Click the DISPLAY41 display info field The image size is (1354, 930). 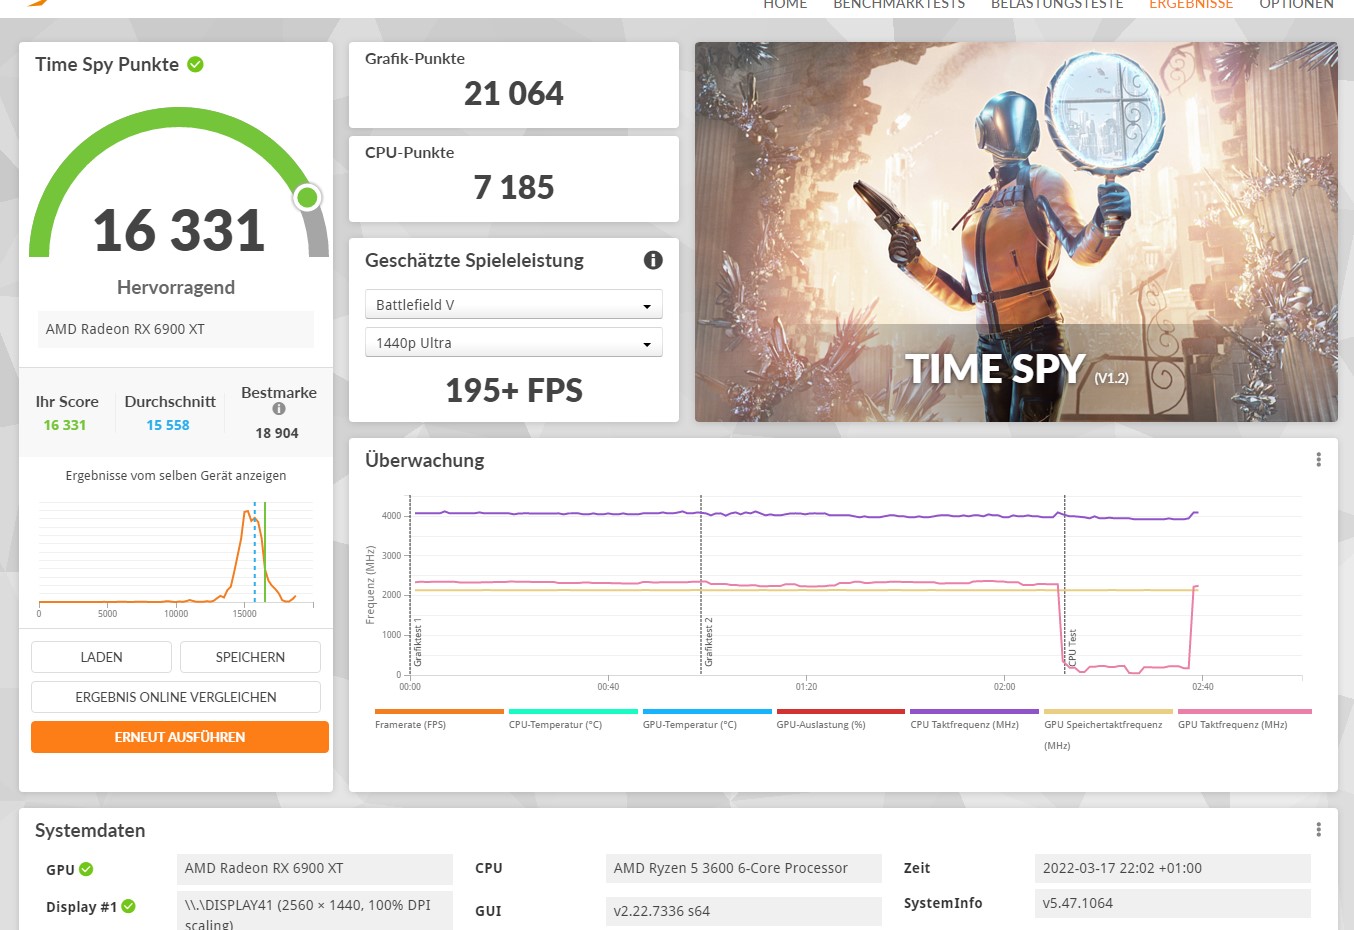[315, 911]
